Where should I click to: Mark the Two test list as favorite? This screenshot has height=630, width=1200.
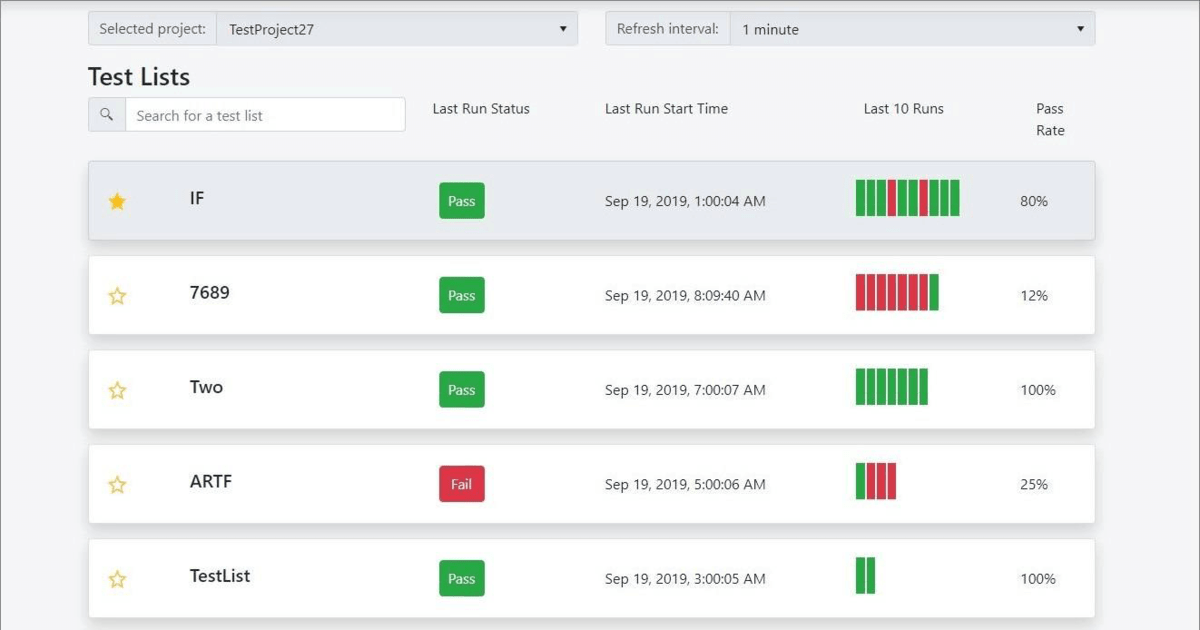click(x=117, y=390)
